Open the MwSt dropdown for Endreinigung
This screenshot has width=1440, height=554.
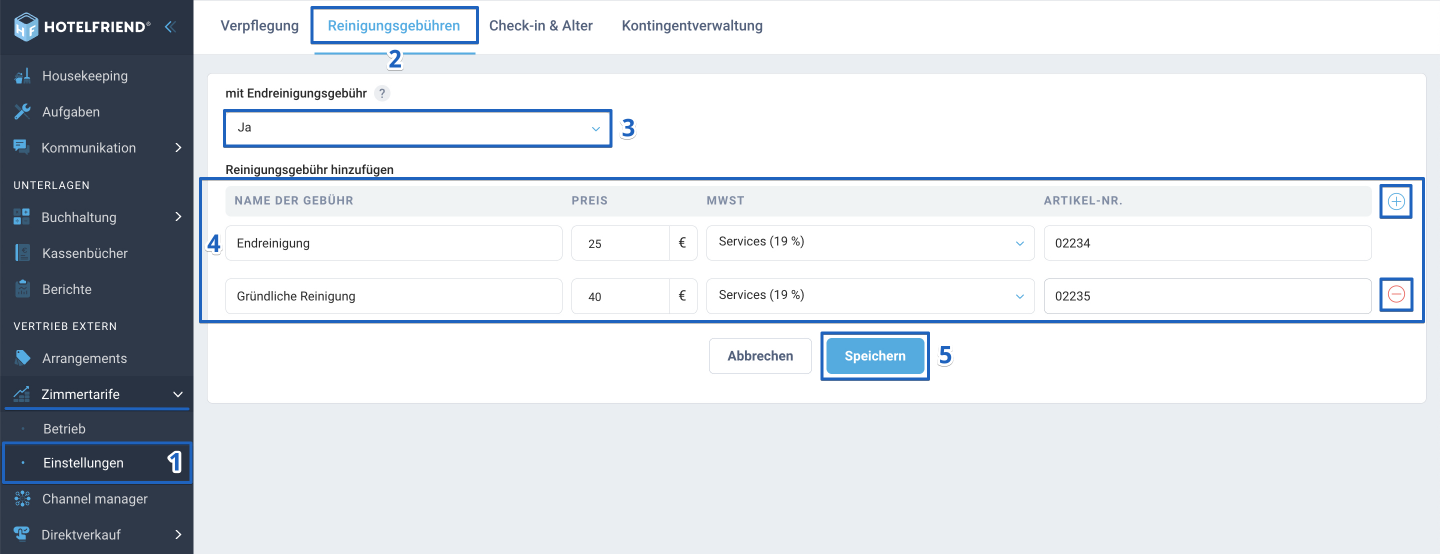870,243
